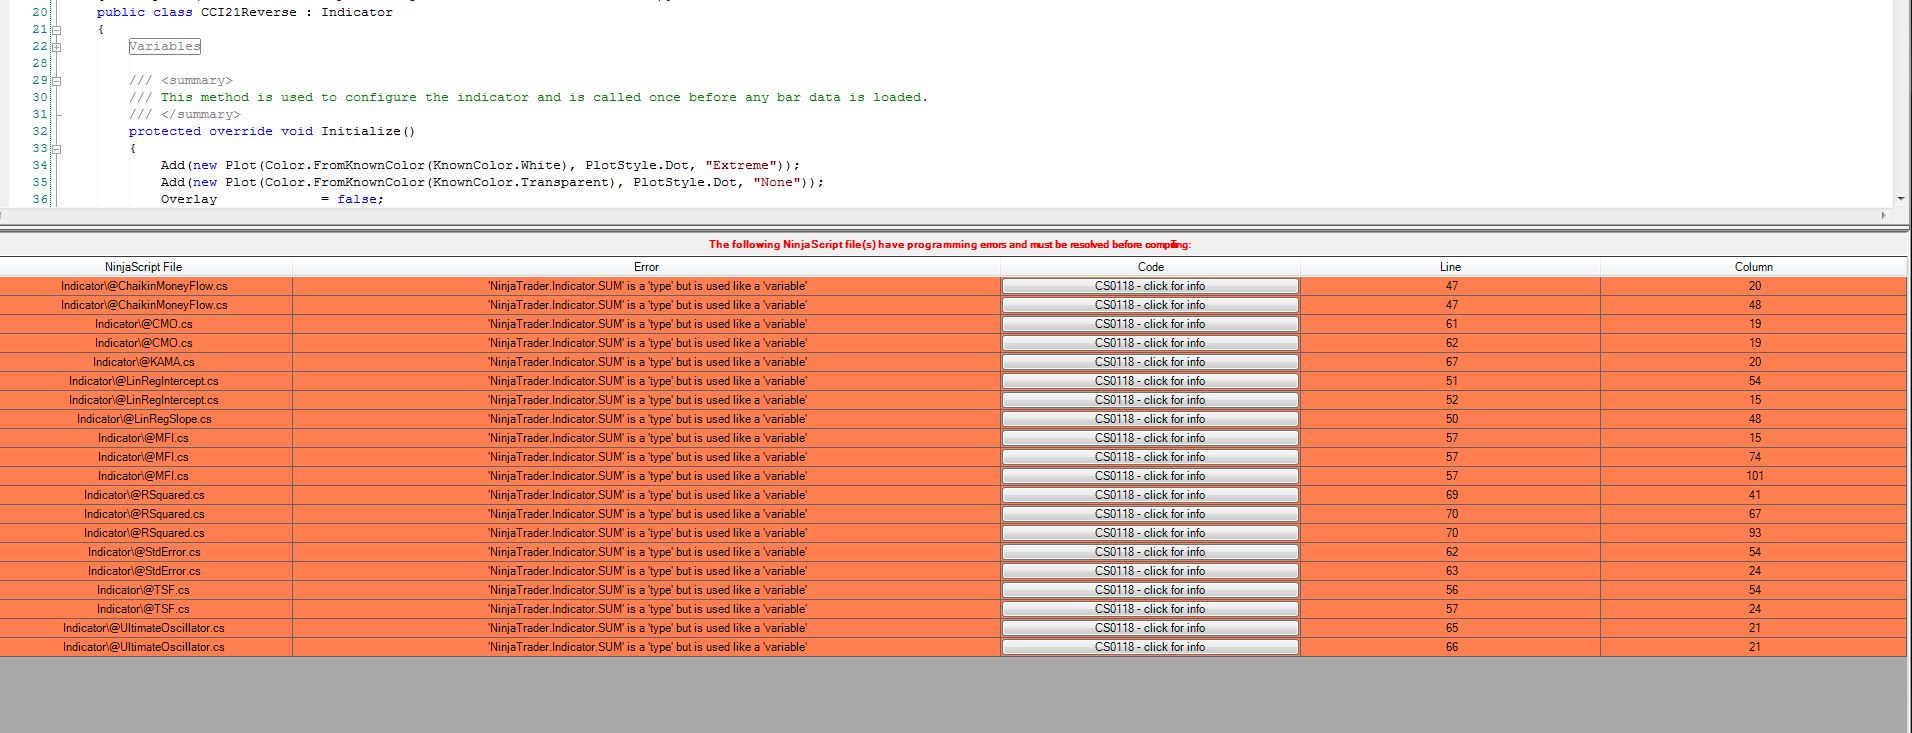1912x733 pixels.
Task: Expand the collapsed Variables region at line 22
Action: click(56, 46)
